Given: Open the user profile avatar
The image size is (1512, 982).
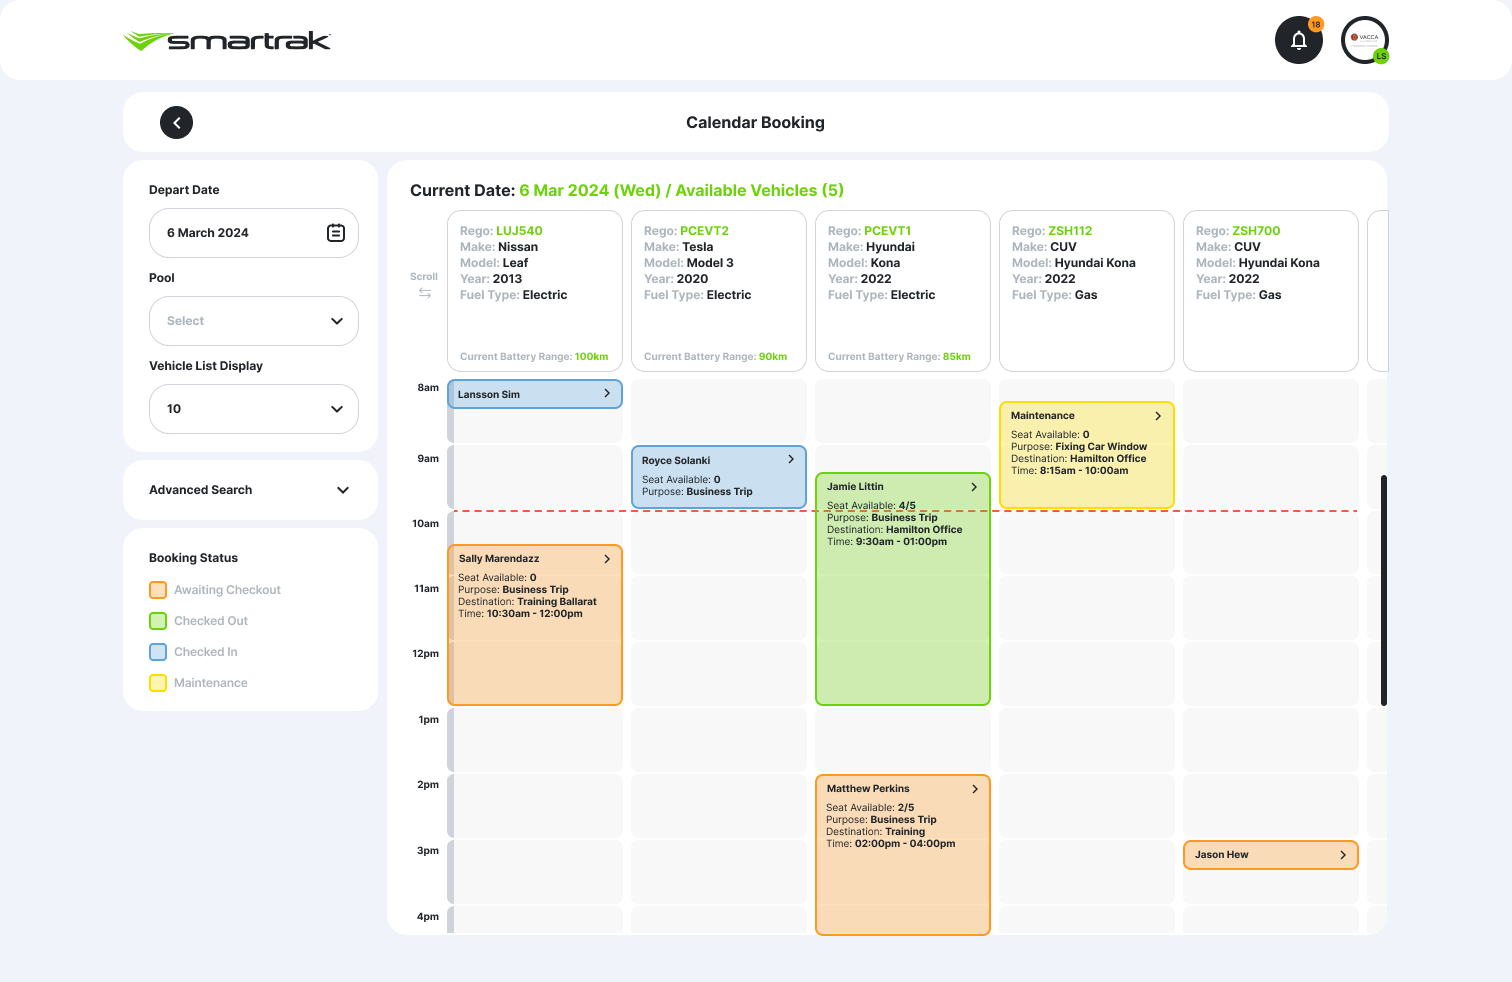Looking at the screenshot, I should click(1364, 41).
